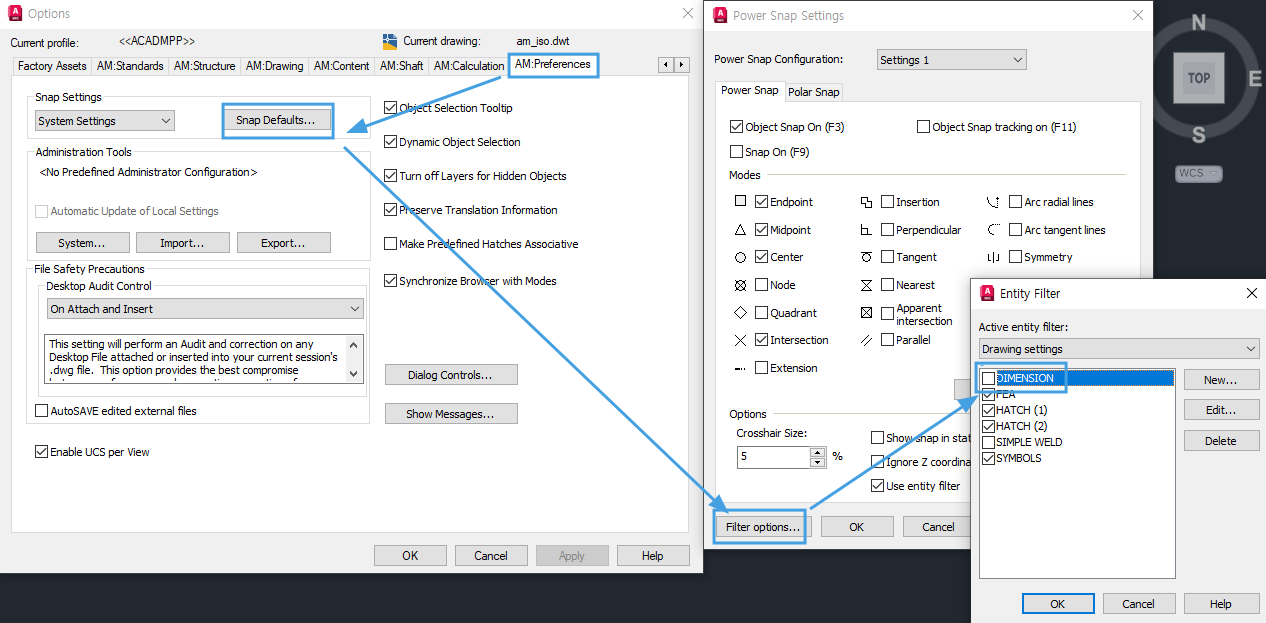Click the S compass direction on ViewCube
This screenshot has height=623, width=1266.
point(1198,135)
